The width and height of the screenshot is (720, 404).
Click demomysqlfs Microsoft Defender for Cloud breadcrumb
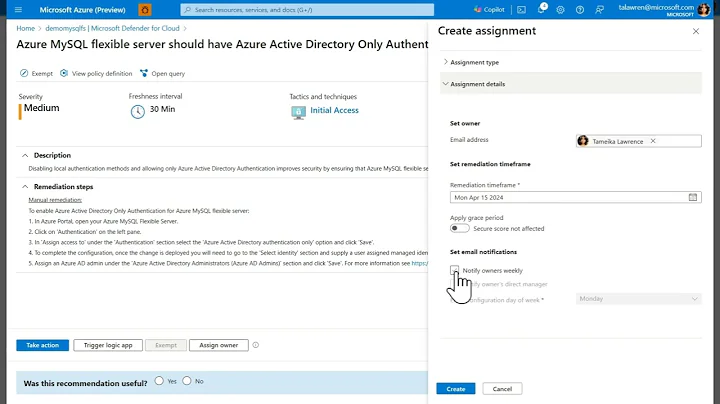pyautogui.click(x=112, y=28)
